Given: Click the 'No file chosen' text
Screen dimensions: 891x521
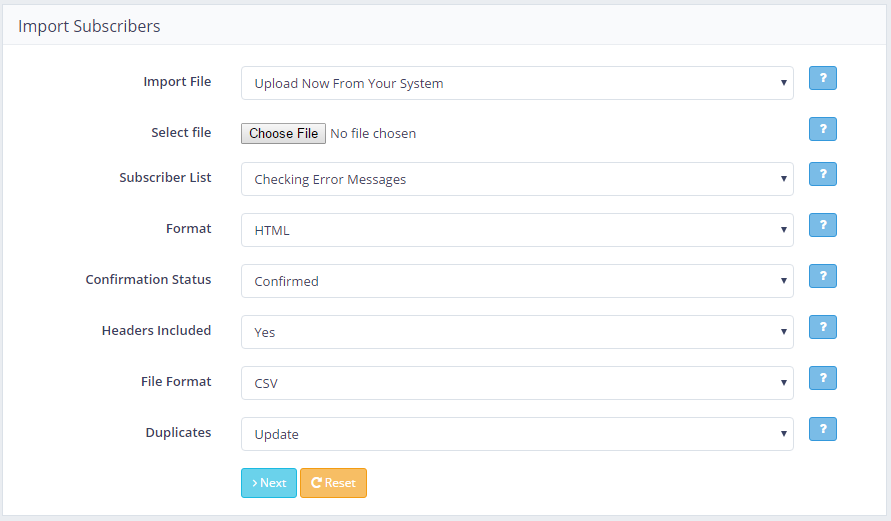Looking at the screenshot, I should [x=373, y=133].
